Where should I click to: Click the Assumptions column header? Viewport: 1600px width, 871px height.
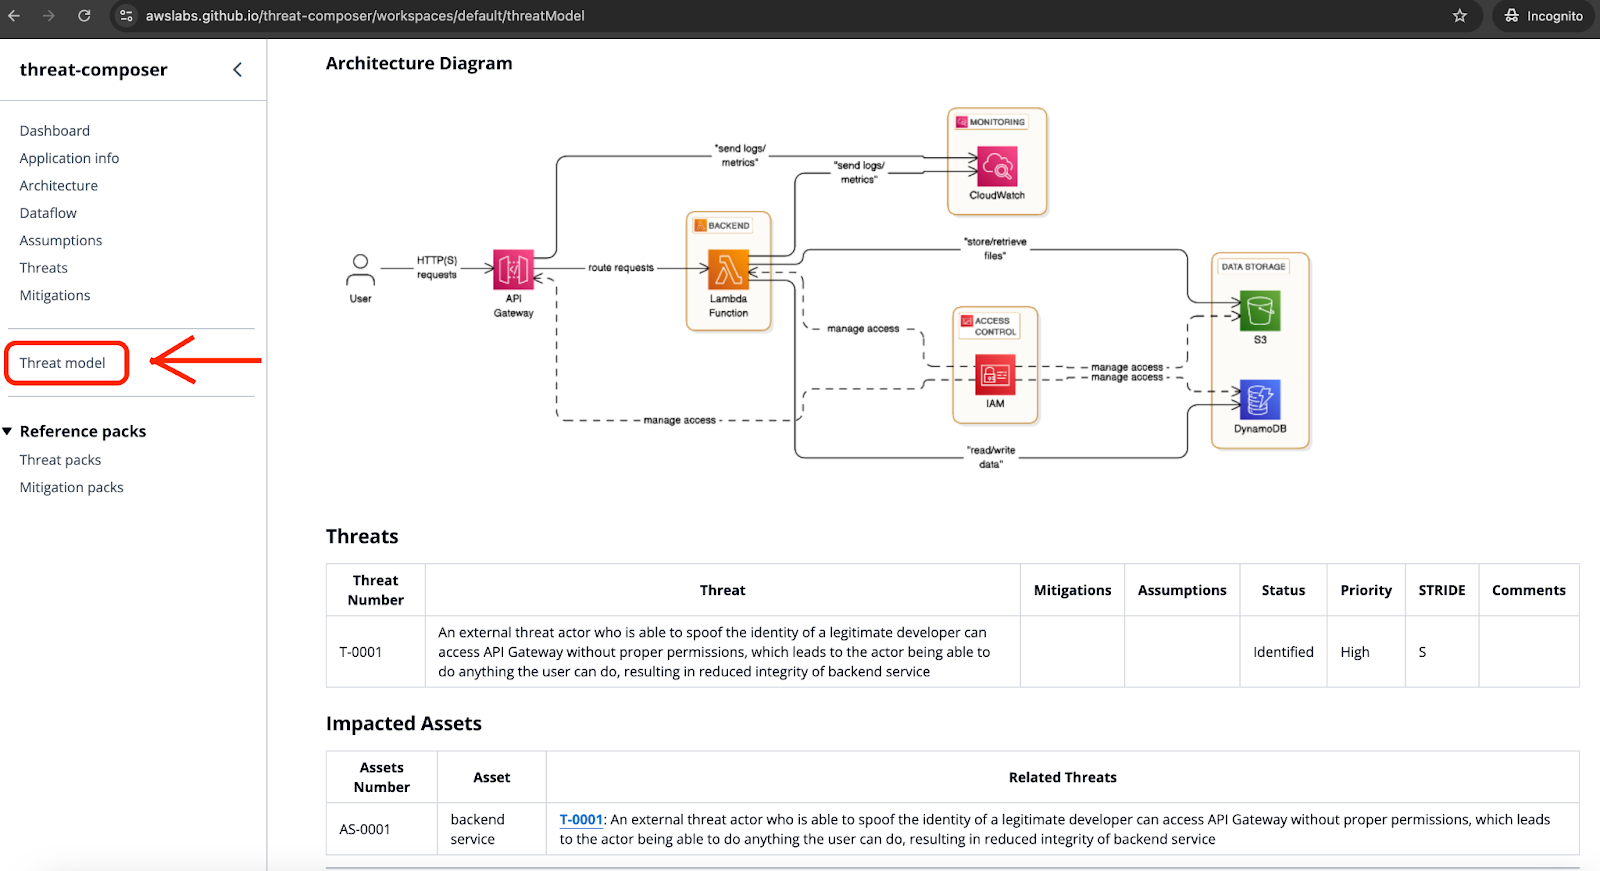1182,591
